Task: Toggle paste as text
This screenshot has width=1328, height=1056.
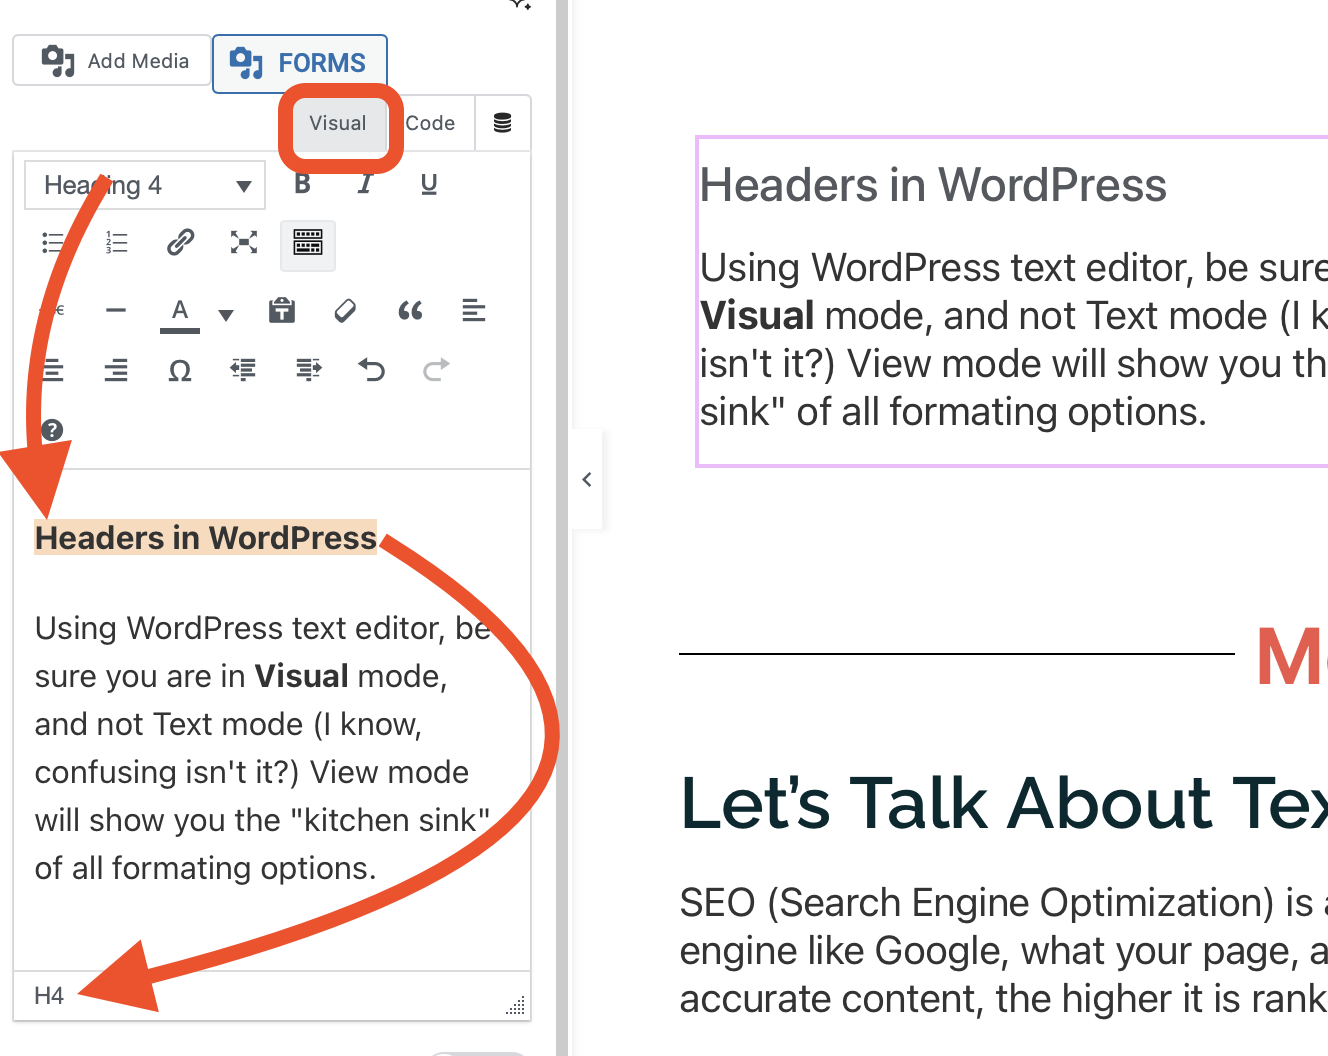Action: tap(282, 311)
